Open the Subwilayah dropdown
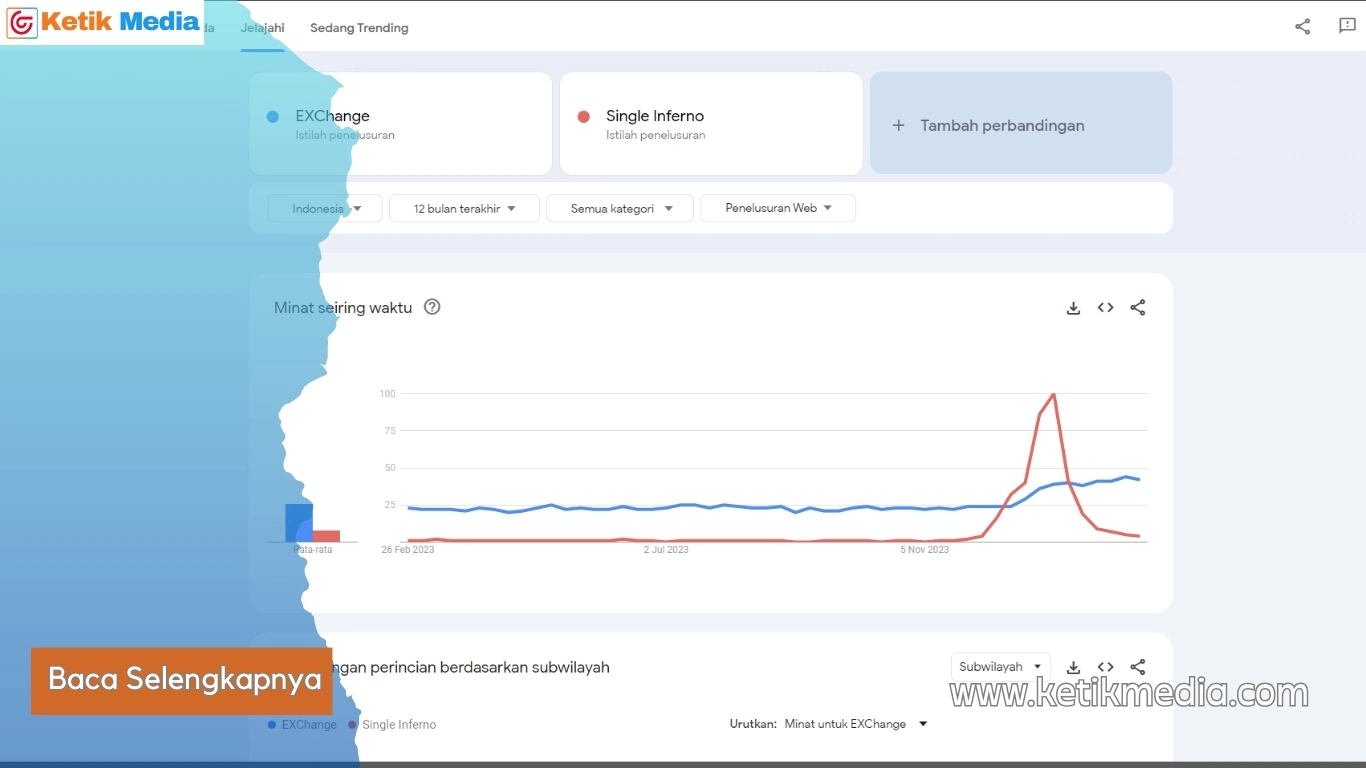 (x=1000, y=667)
